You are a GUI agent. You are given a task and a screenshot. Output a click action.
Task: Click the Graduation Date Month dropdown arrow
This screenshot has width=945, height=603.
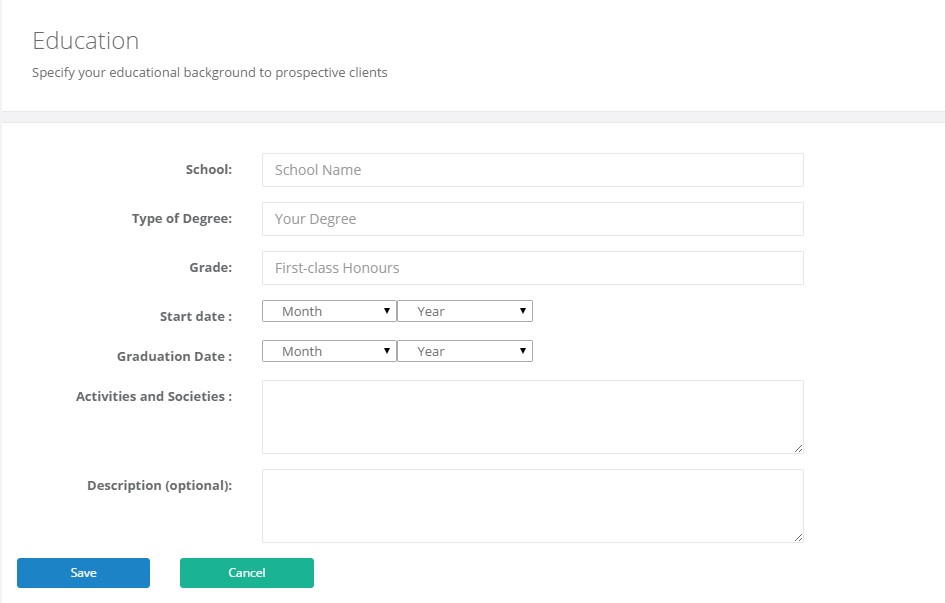387,351
